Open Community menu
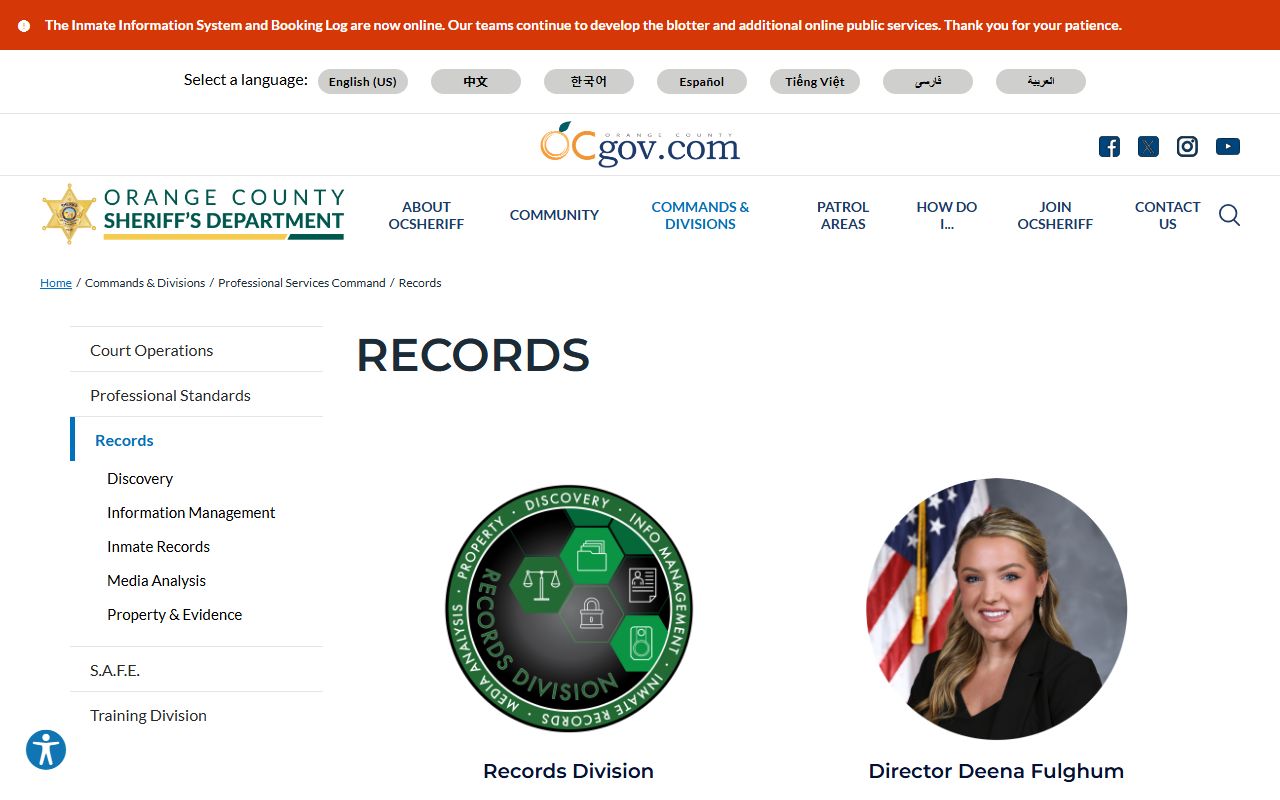The image size is (1280, 800). coord(554,215)
